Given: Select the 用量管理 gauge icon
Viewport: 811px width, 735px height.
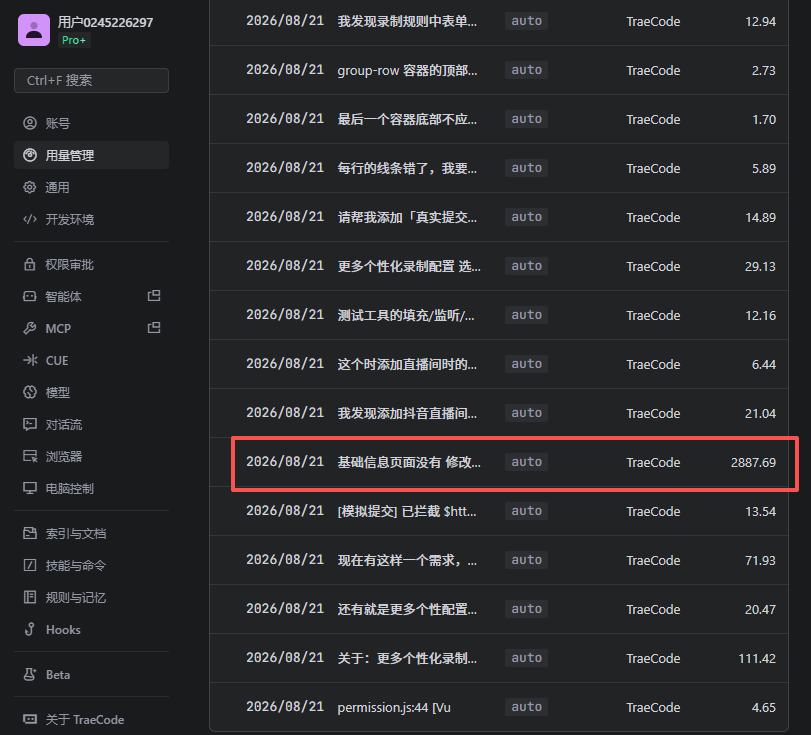Looking at the screenshot, I should [x=30, y=155].
